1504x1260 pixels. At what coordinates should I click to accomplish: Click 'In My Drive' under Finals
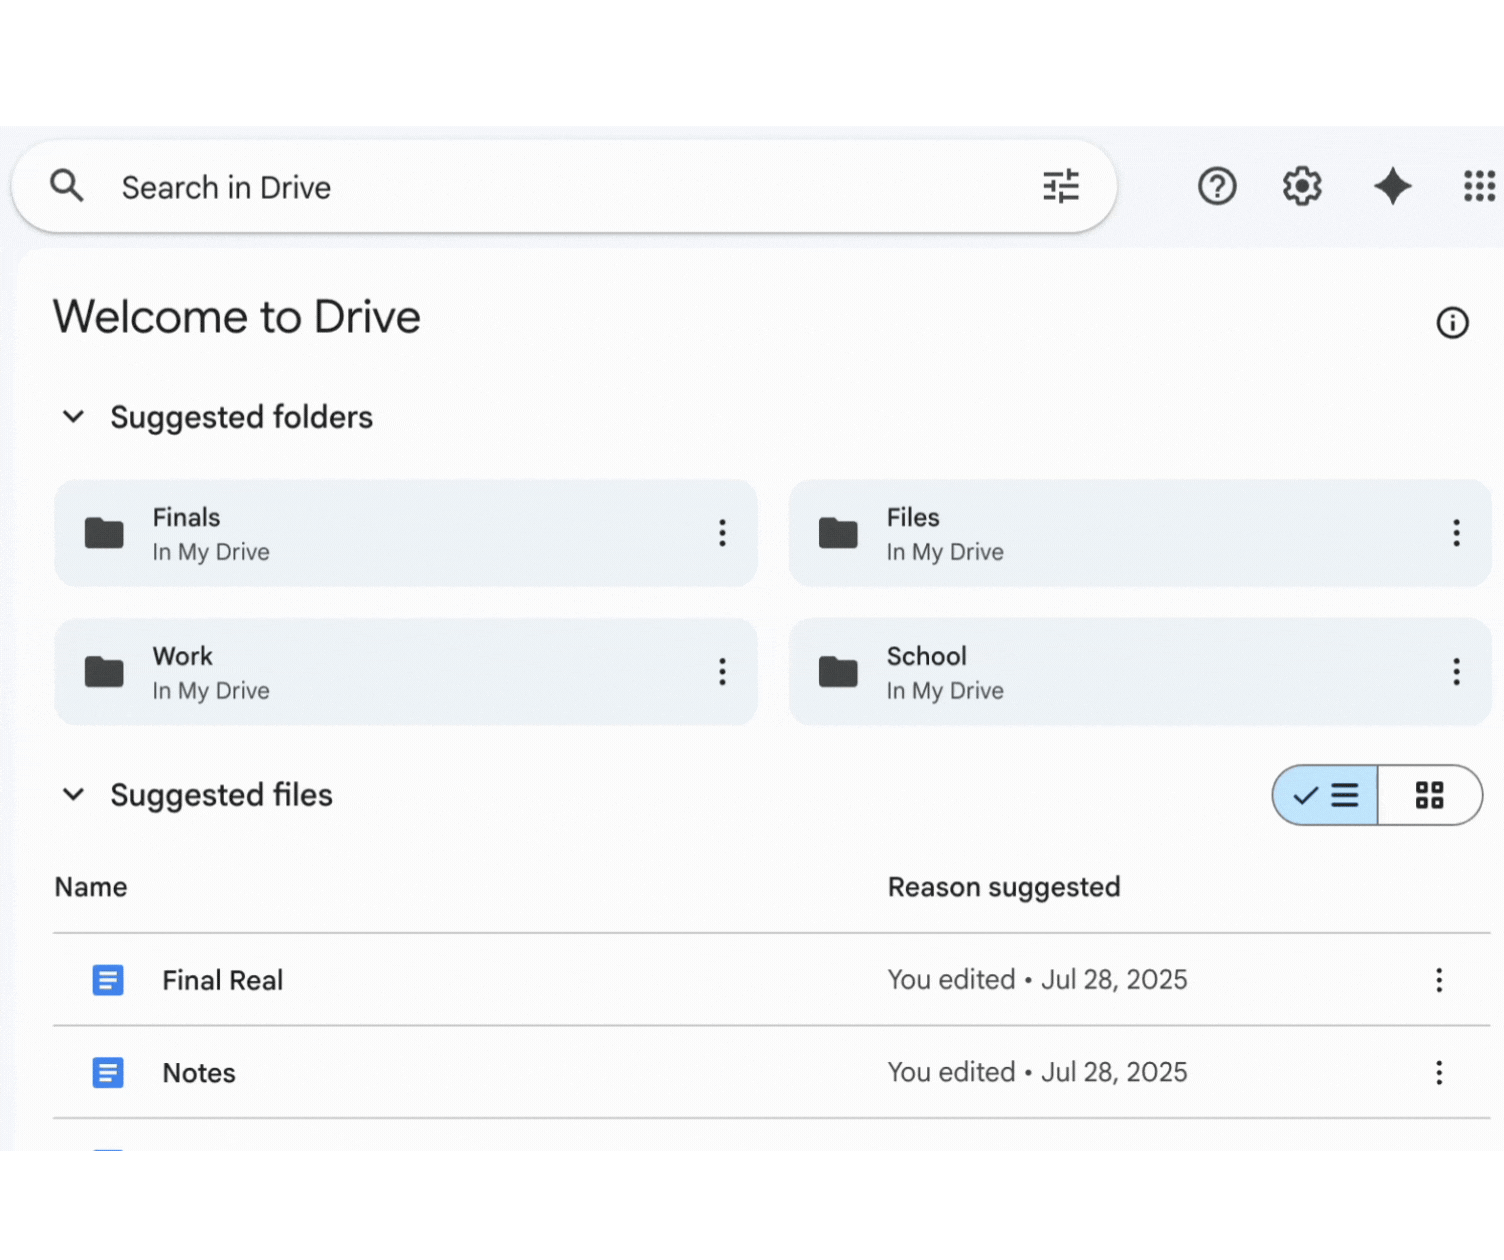[211, 552]
